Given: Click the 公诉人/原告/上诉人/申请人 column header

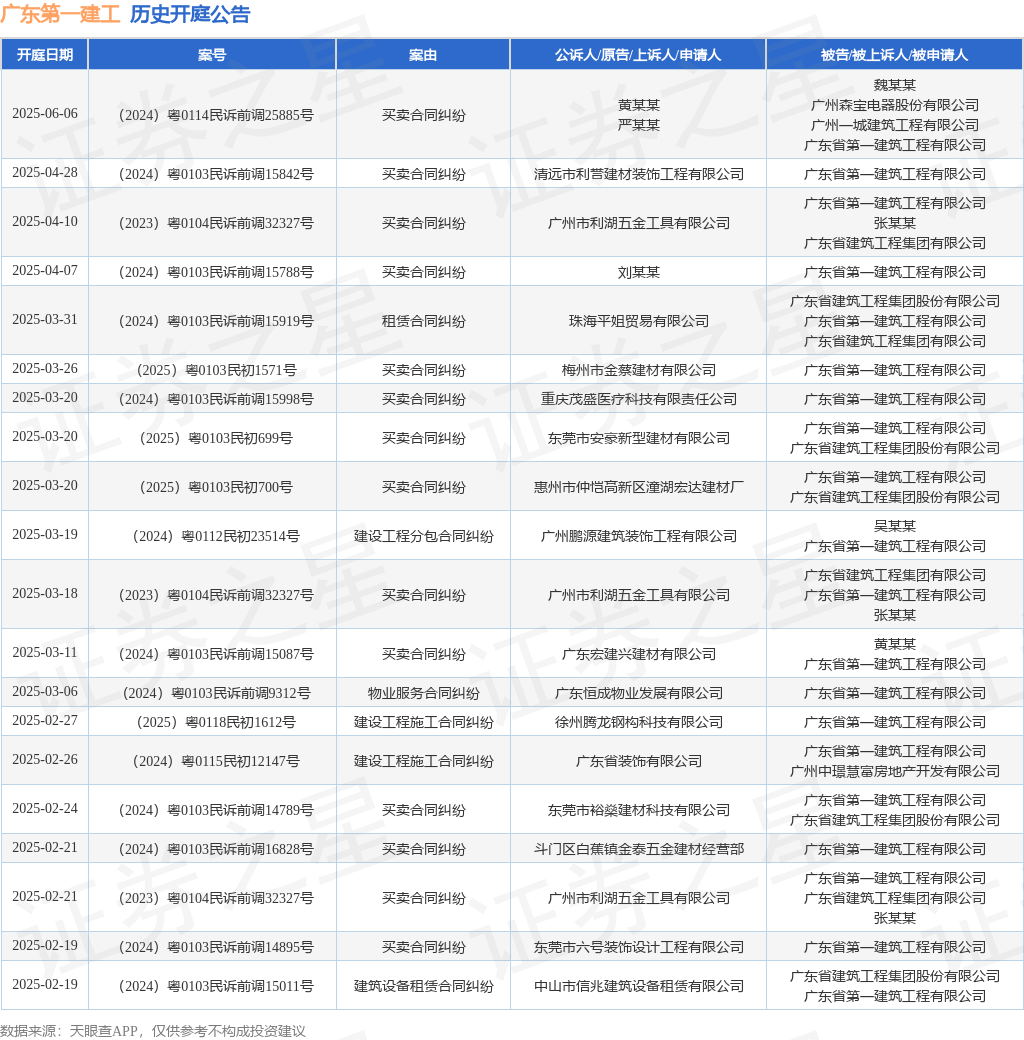Looking at the screenshot, I should (638, 54).
